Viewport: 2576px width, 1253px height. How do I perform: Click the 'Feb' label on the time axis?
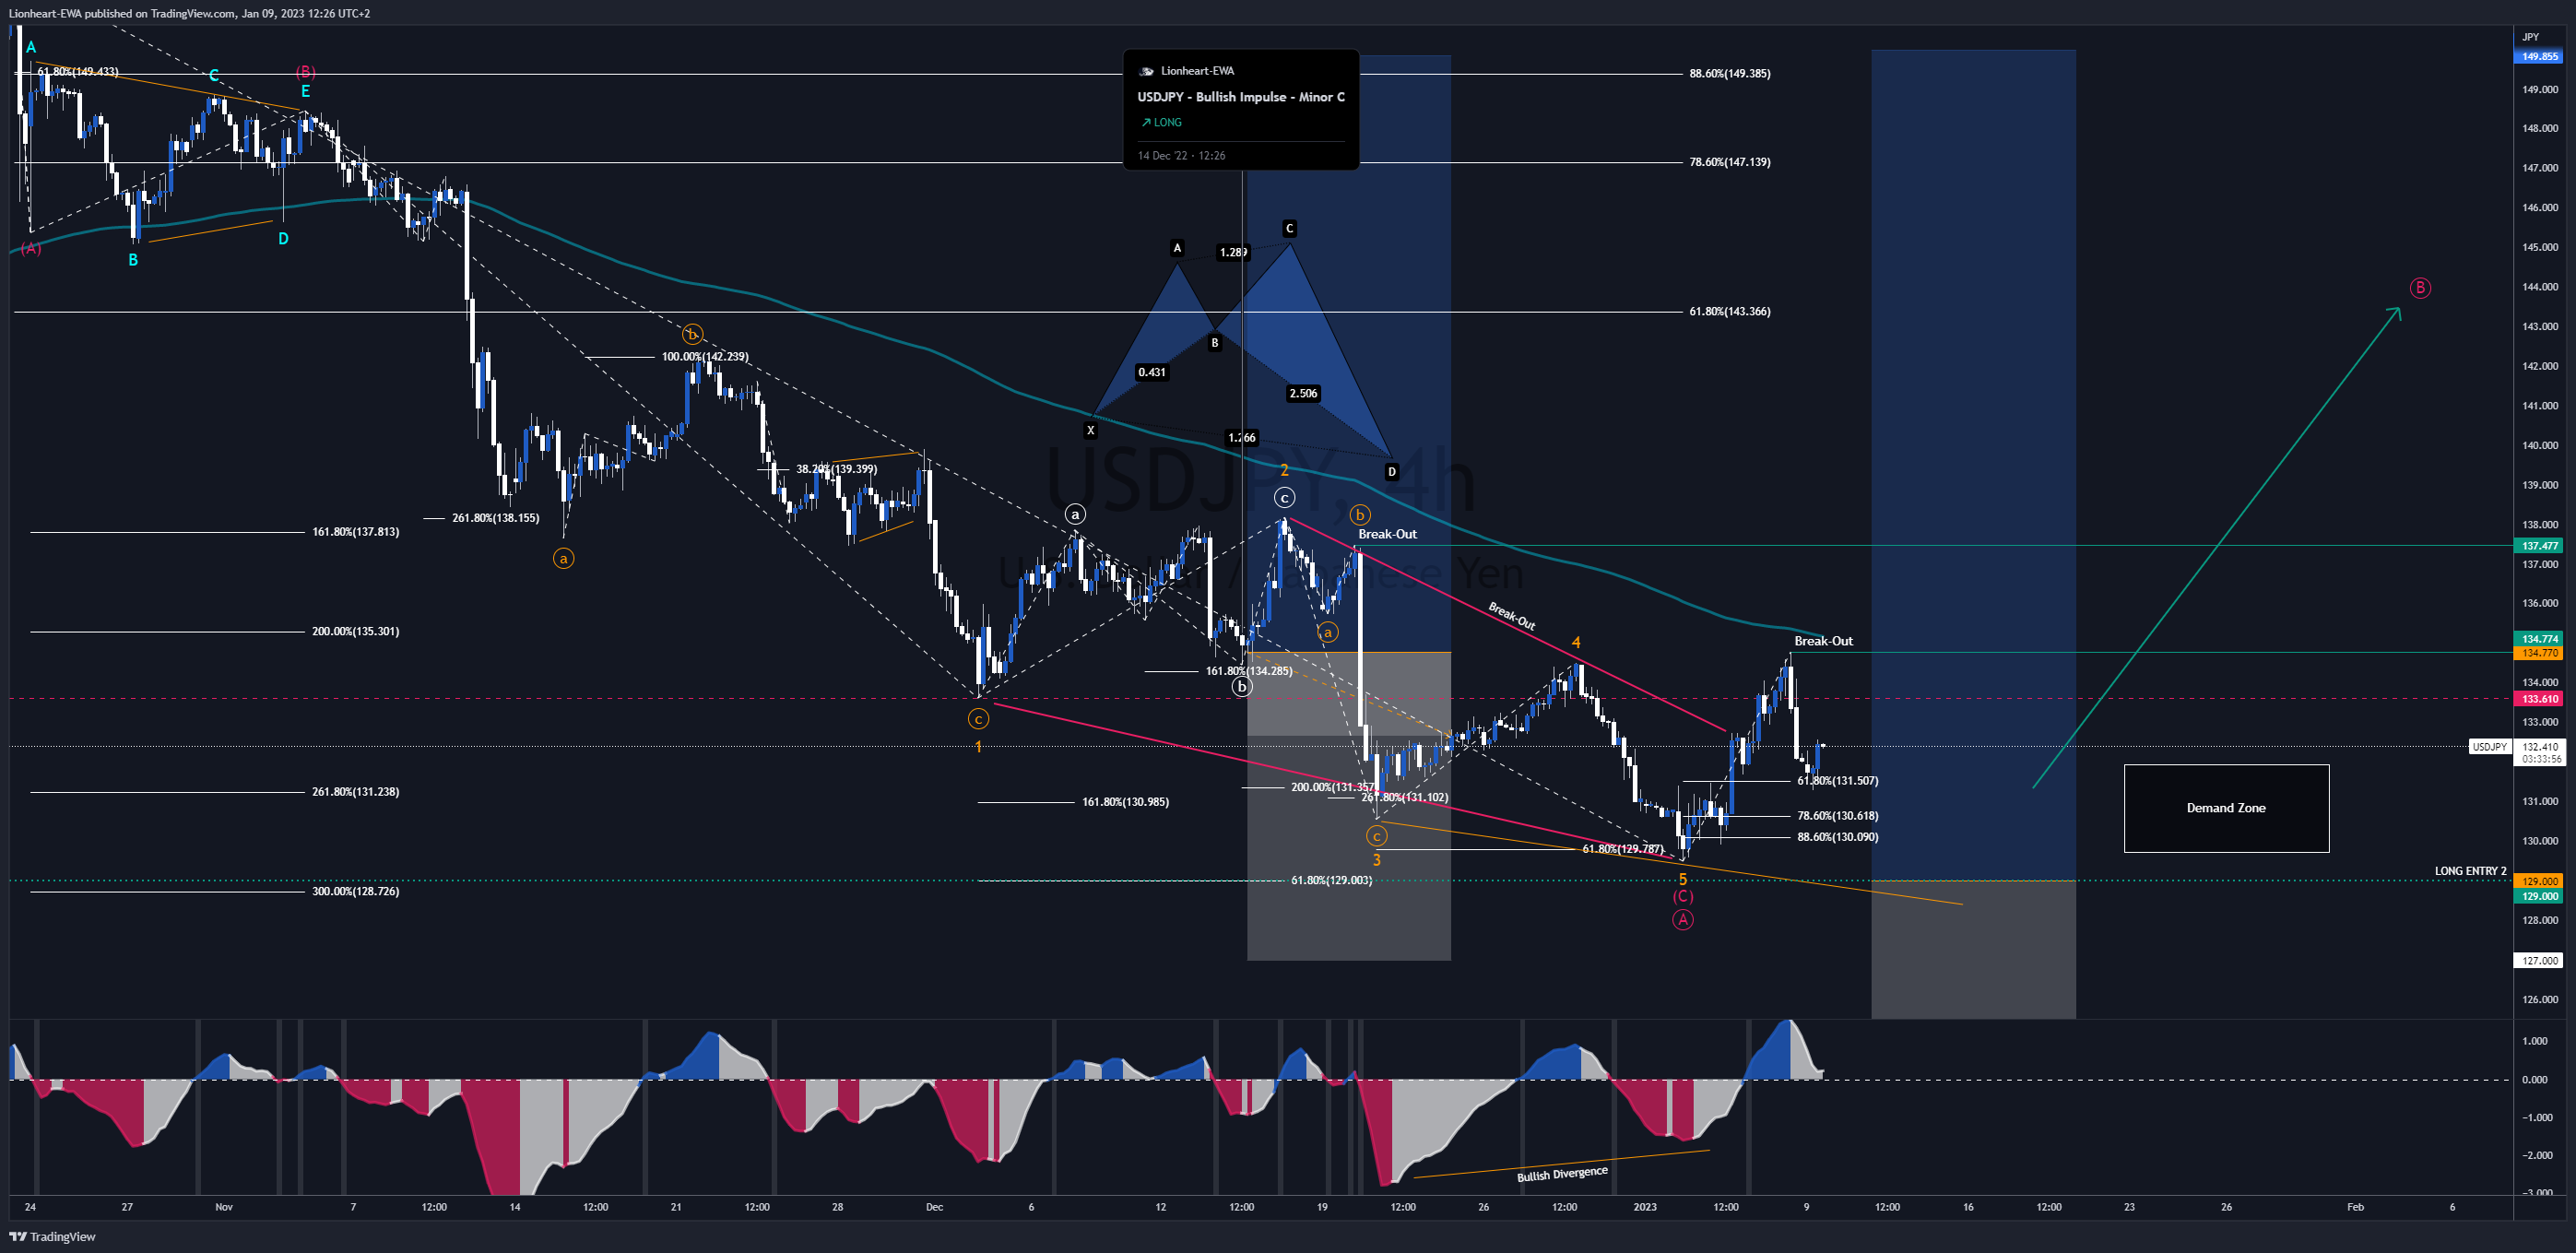pyautogui.click(x=2355, y=1207)
